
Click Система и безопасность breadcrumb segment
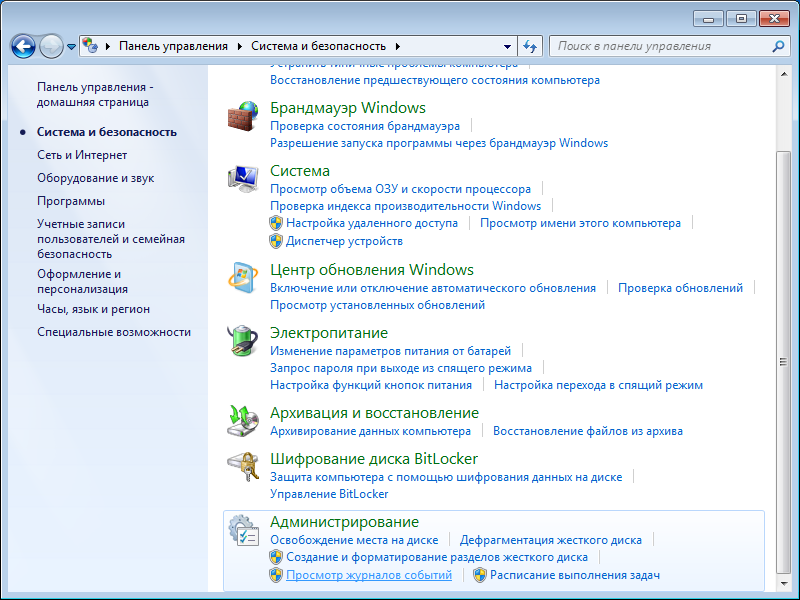coord(318,46)
